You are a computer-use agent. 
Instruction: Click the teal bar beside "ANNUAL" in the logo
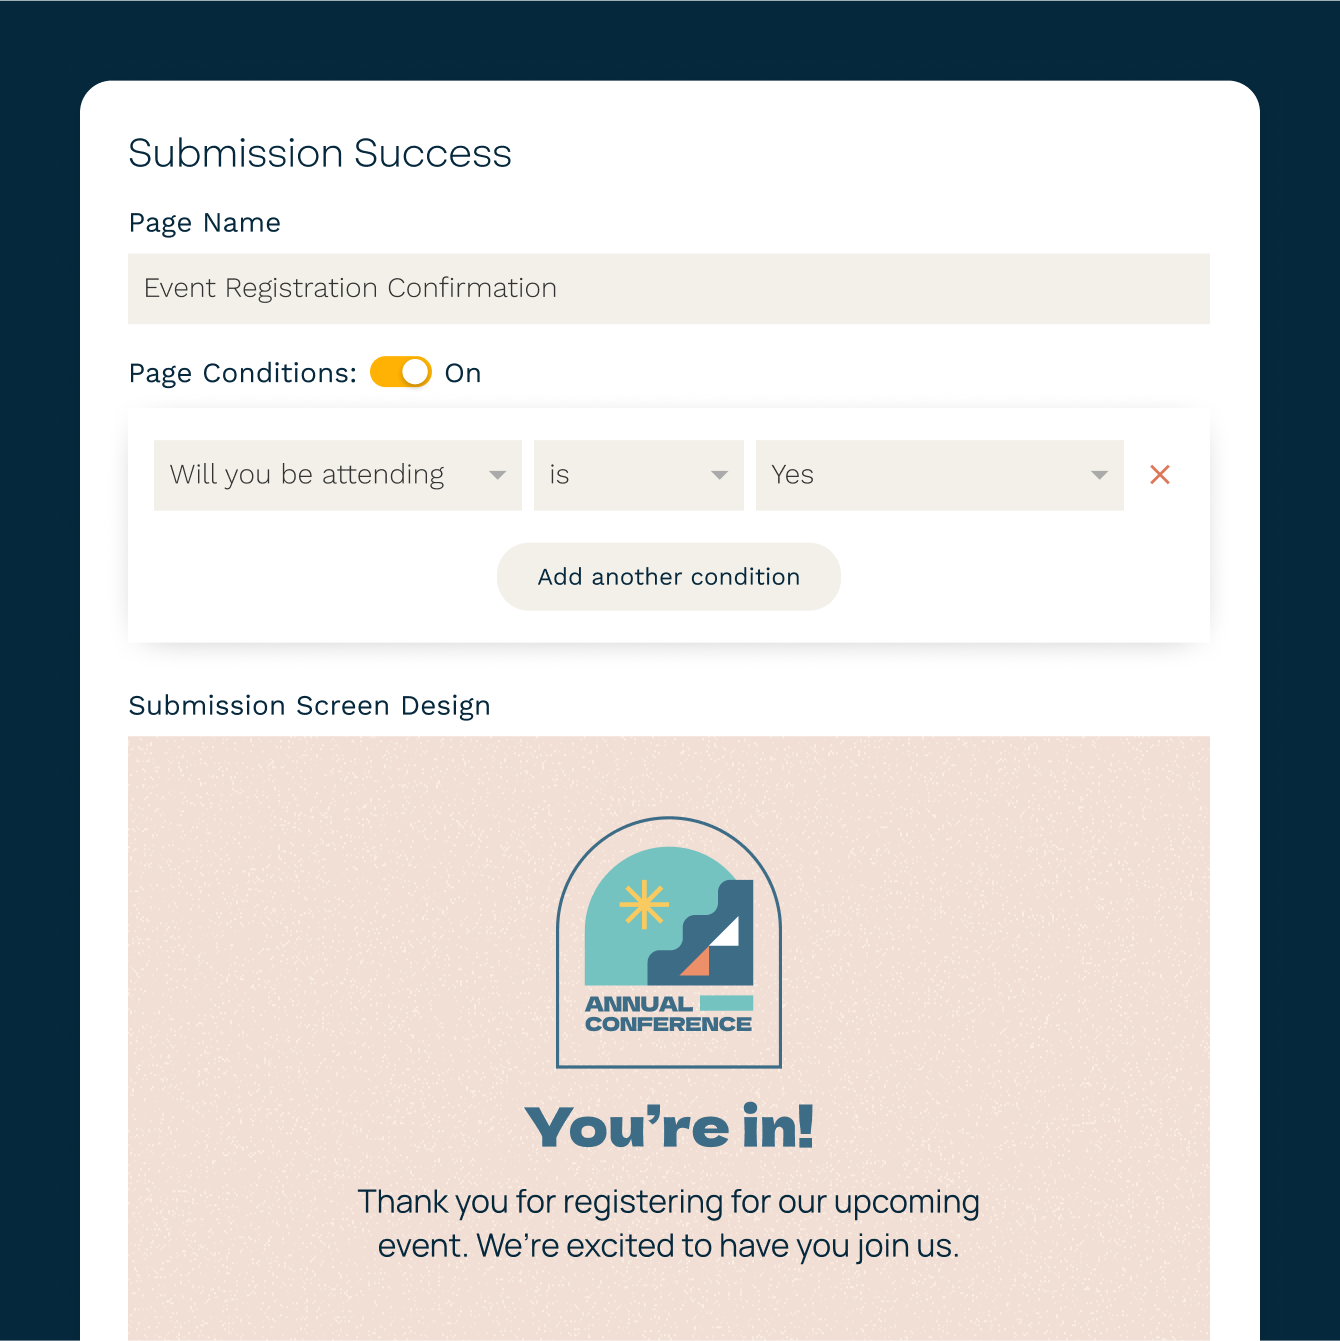[726, 1003]
